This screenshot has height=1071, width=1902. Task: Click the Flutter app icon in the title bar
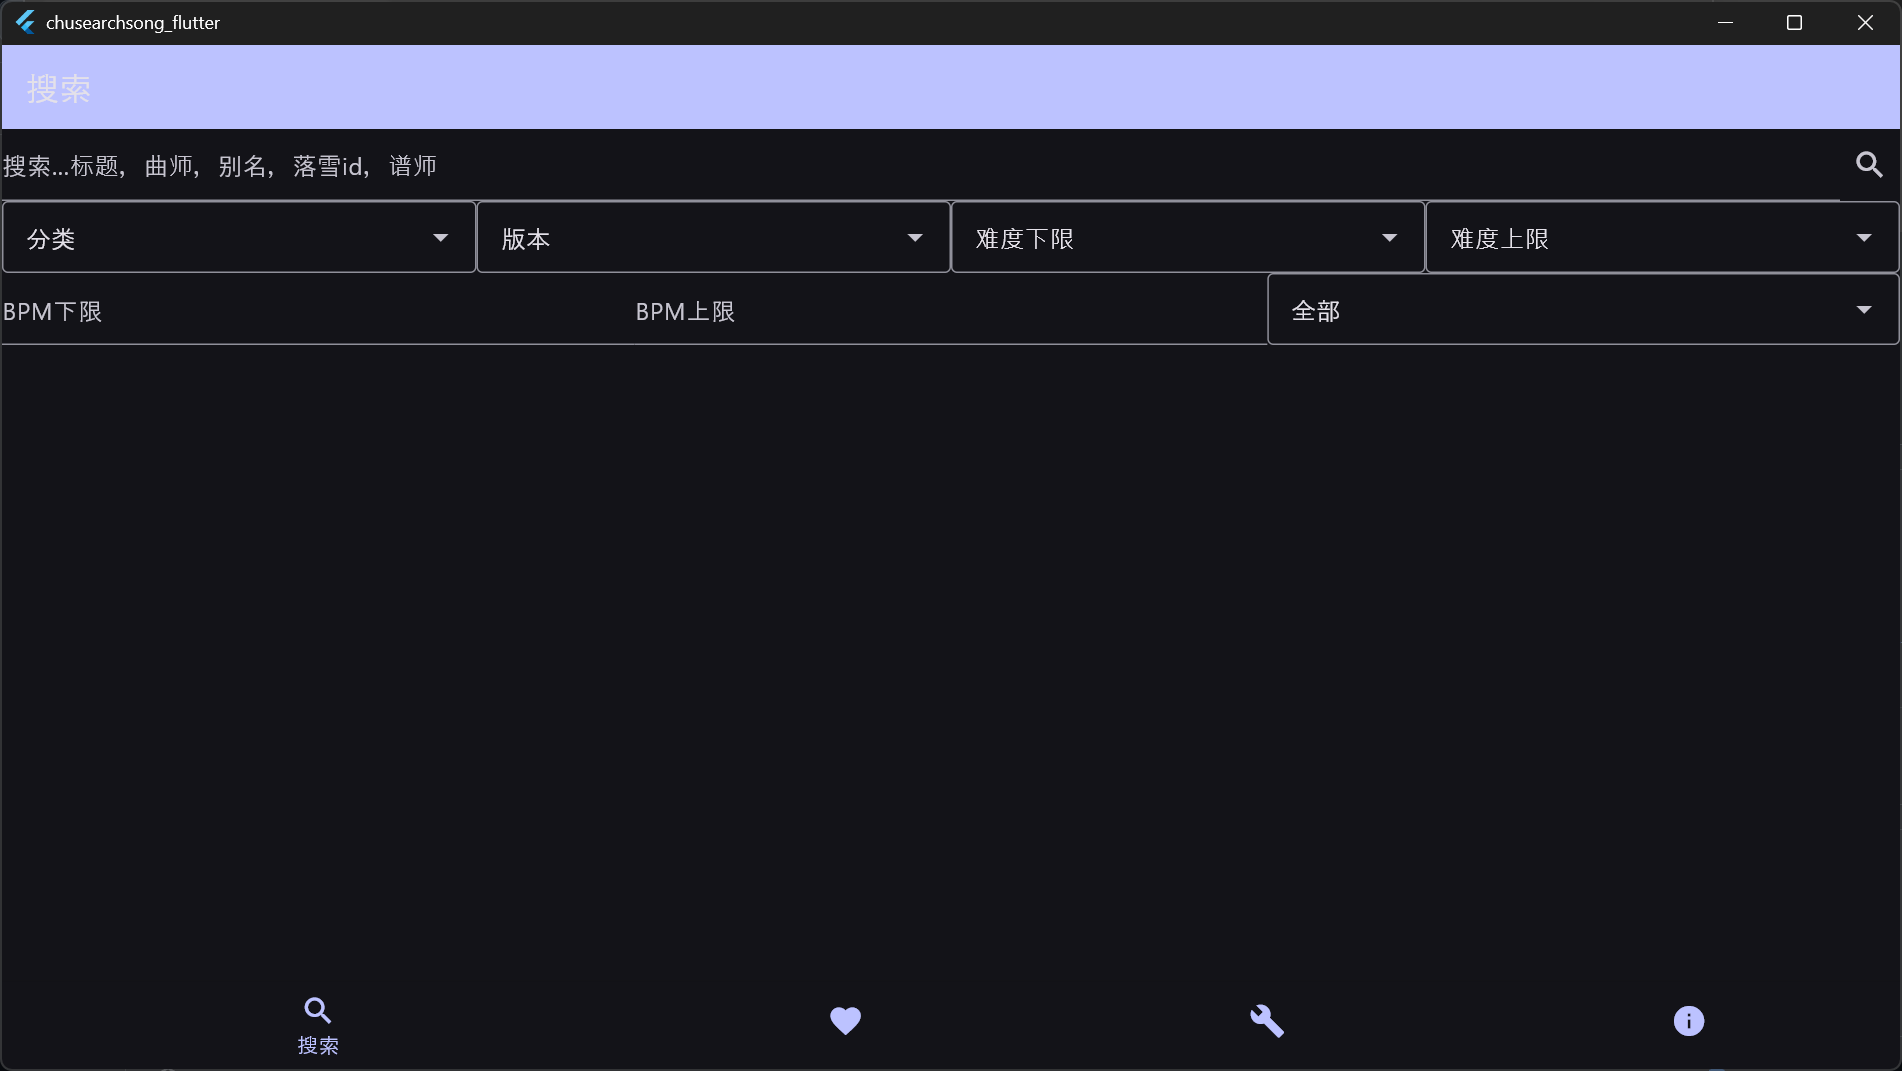(25, 22)
